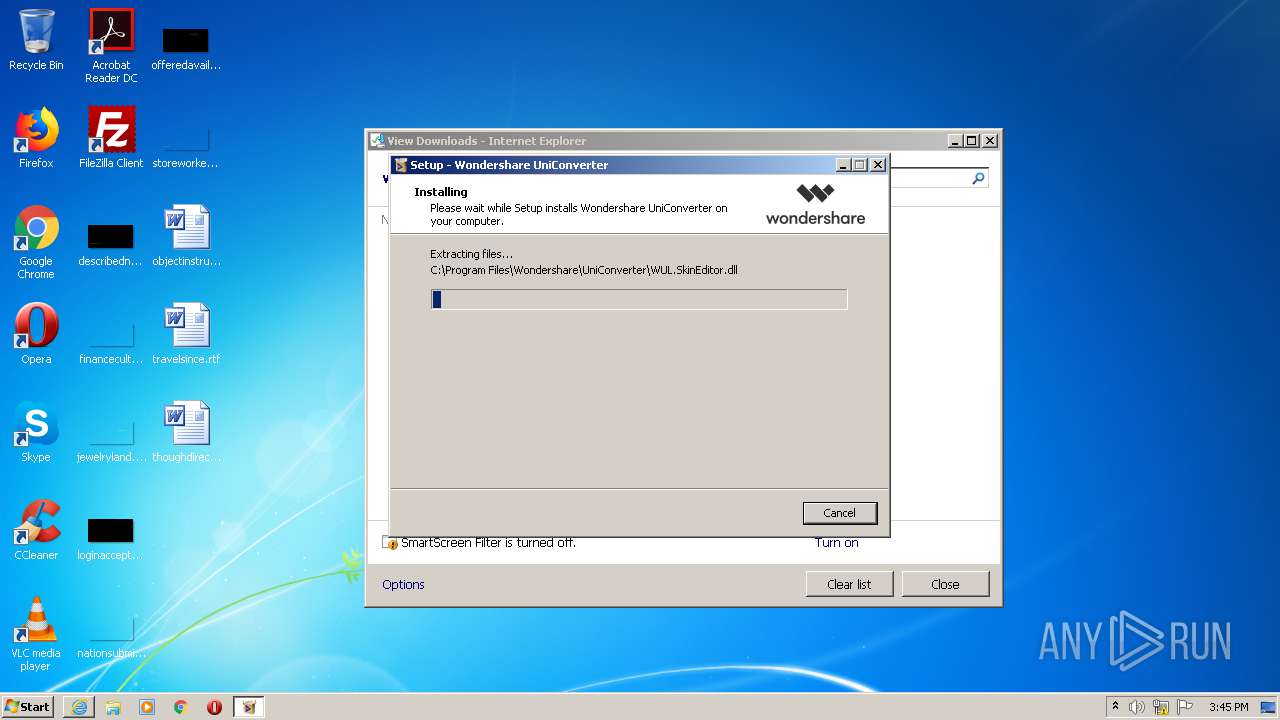Launch Skype desktop shortcut
Screen dimensions: 1280x720
[x=36, y=432]
